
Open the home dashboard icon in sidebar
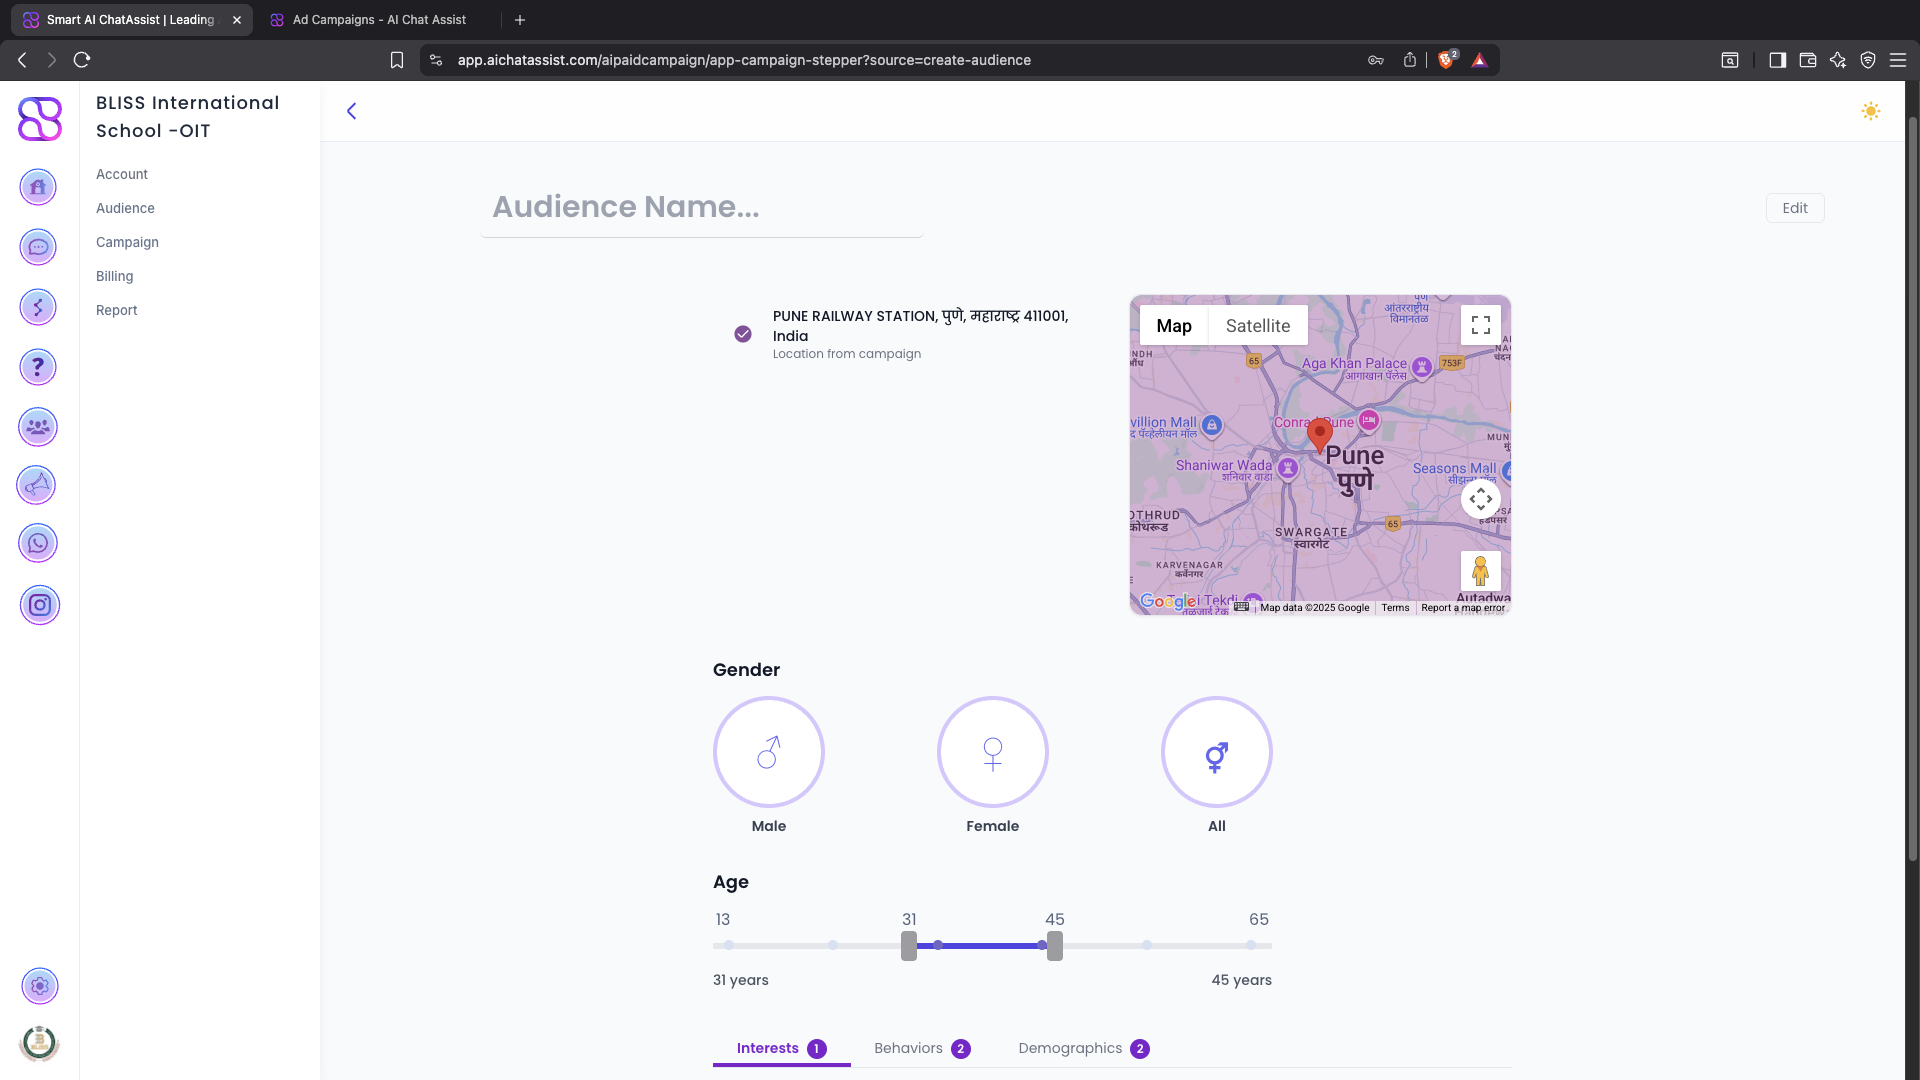[x=38, y=187]
